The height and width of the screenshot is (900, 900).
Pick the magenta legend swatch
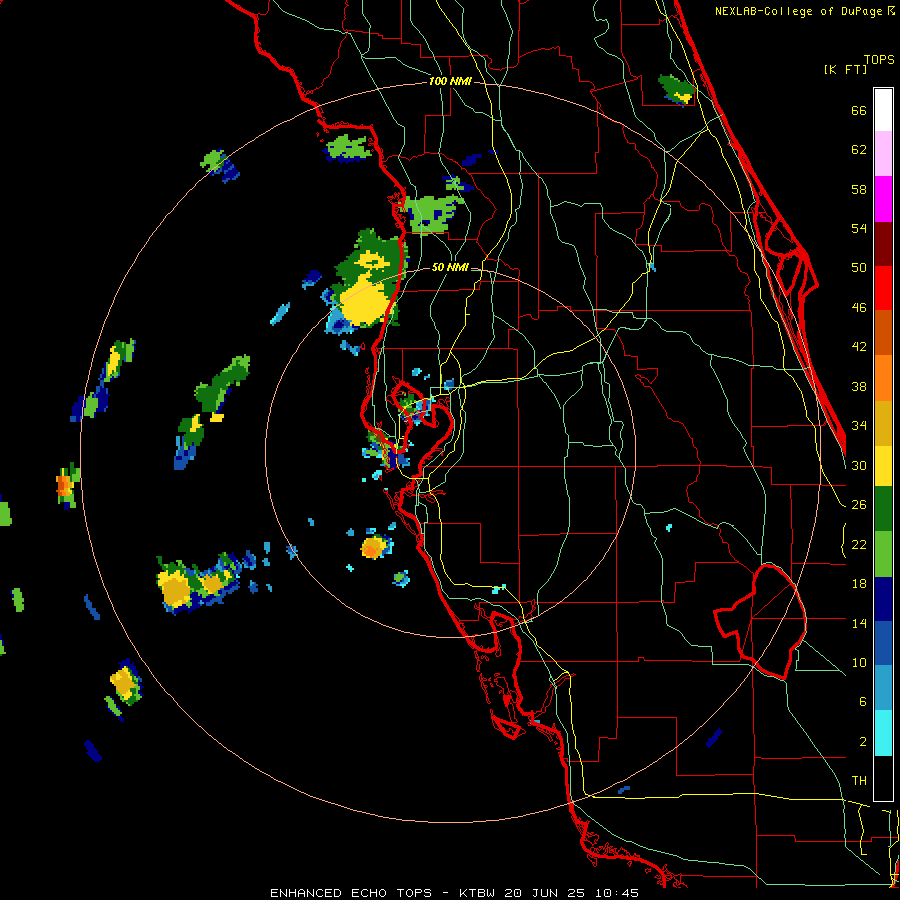(x=883, y=199)
